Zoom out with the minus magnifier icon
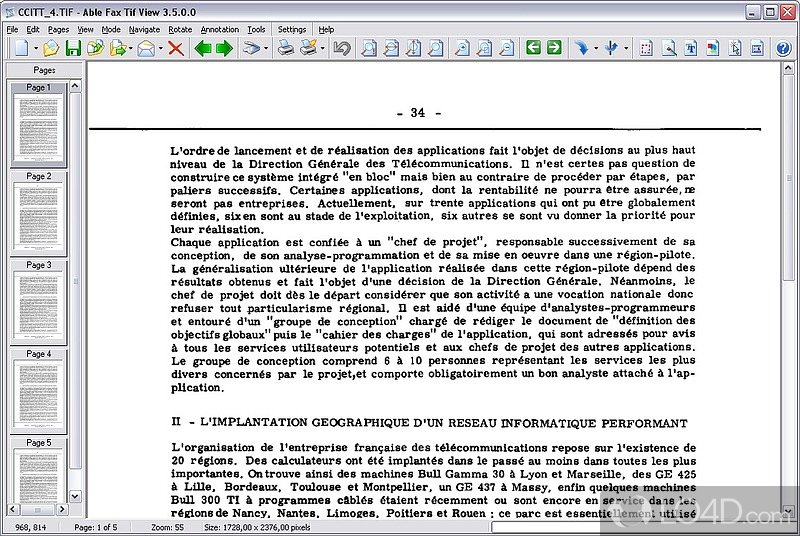The width and height of the screenshot is (800, 536). [506, 48]
